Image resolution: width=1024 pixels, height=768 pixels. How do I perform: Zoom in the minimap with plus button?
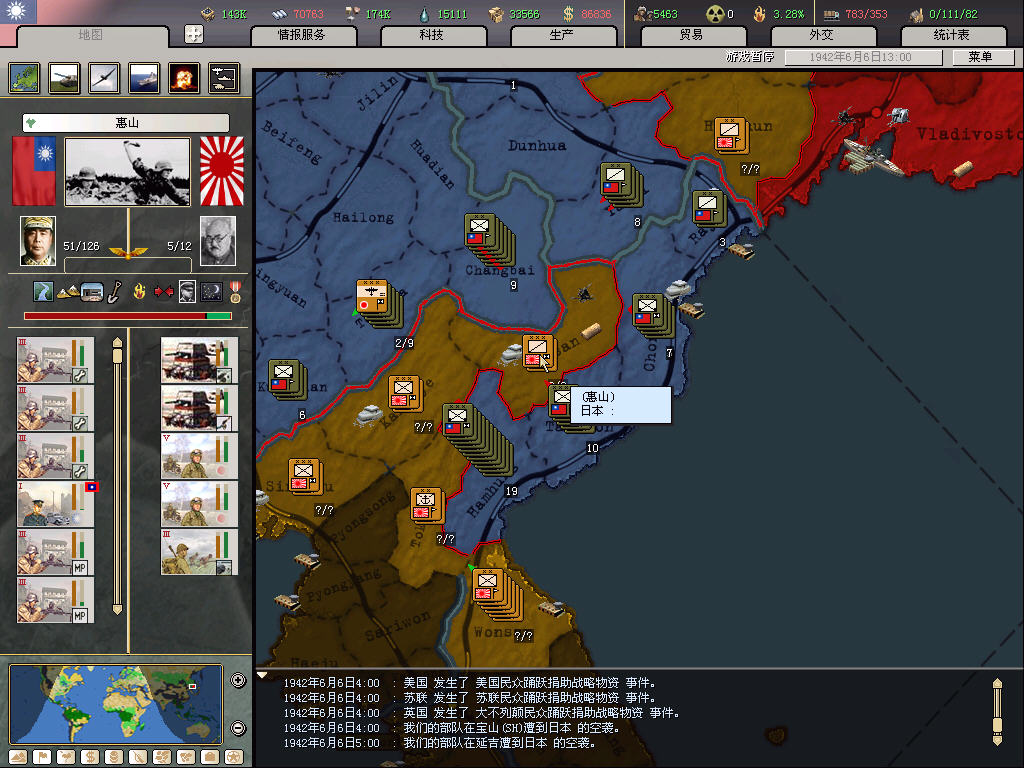pos(238,680)
